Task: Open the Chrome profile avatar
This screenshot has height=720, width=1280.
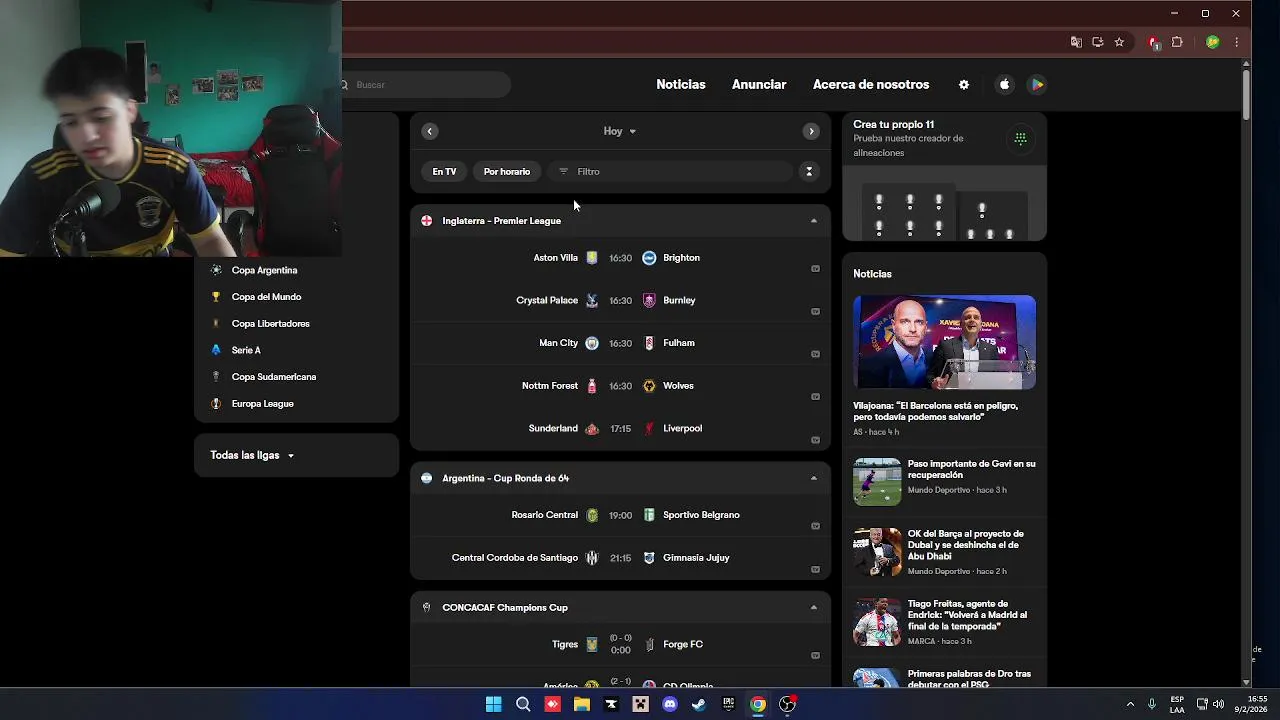Action: coord(1212,42)
